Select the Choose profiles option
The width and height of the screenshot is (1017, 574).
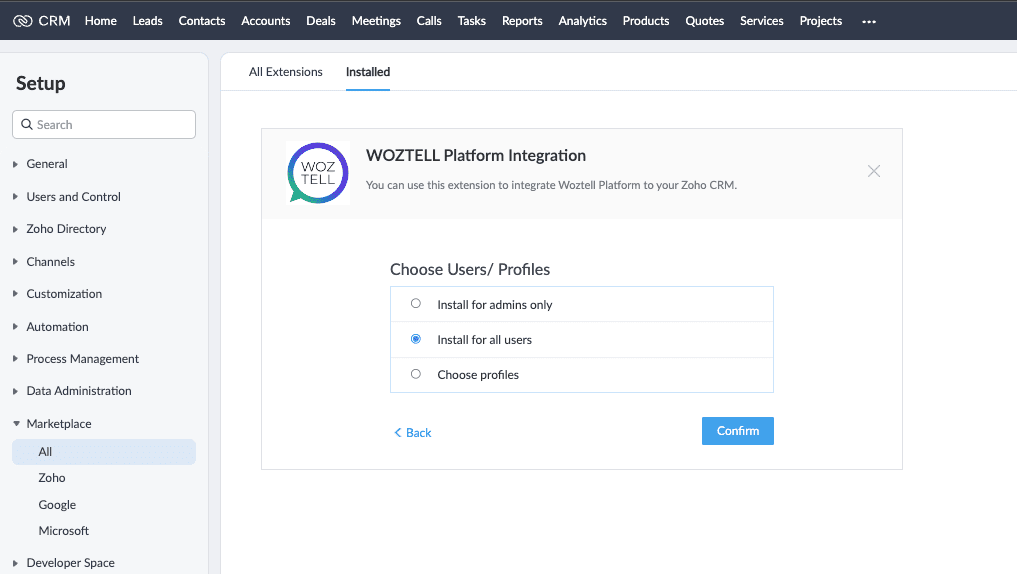416,374
